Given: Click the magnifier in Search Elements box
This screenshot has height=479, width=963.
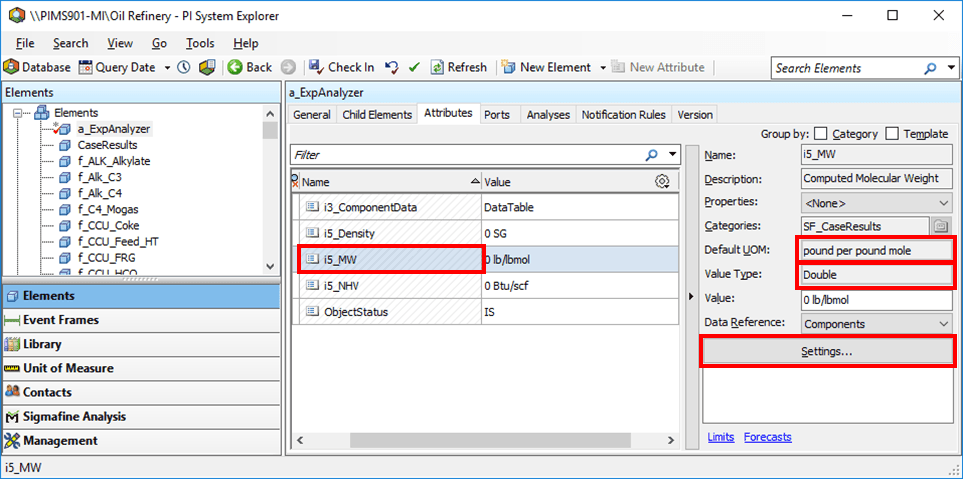Looking at the screenshot, I should click(x=931, y=68).
